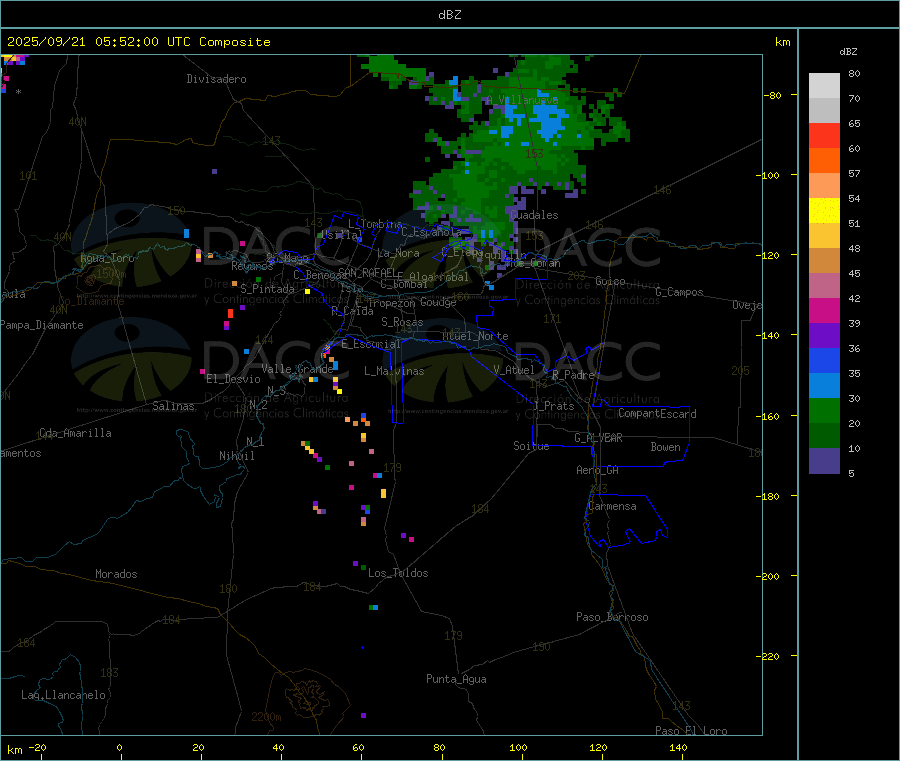
Task: Click the 'Carmensa' map label
Action: (612, 506)
